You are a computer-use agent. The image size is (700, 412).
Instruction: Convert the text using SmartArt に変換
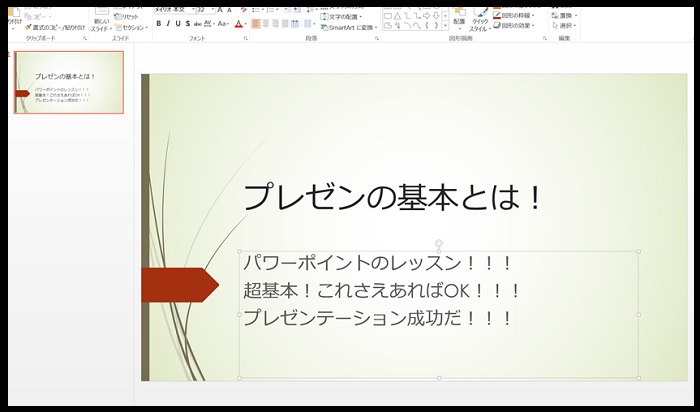point(350,28)
